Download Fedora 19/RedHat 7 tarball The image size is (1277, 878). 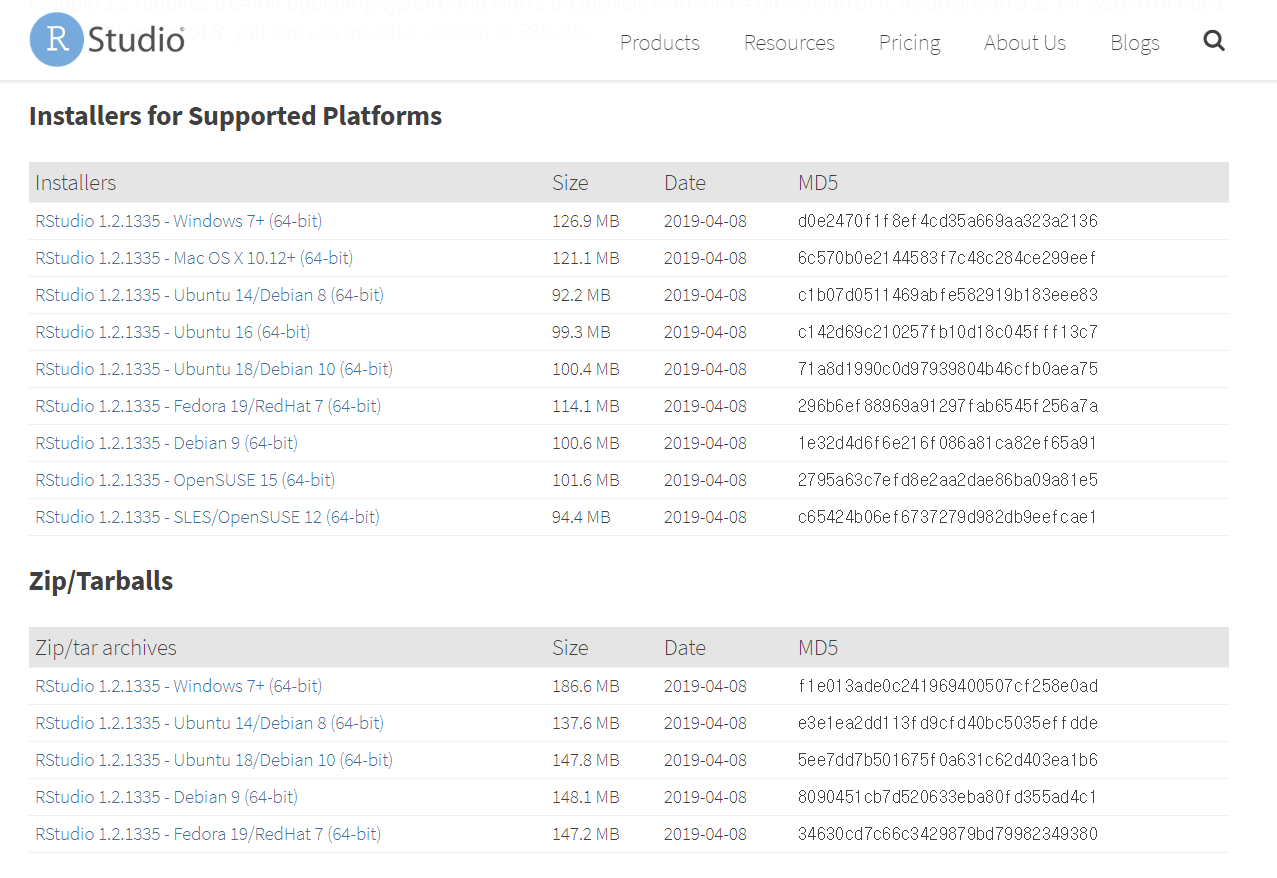(x=208, y=834)
